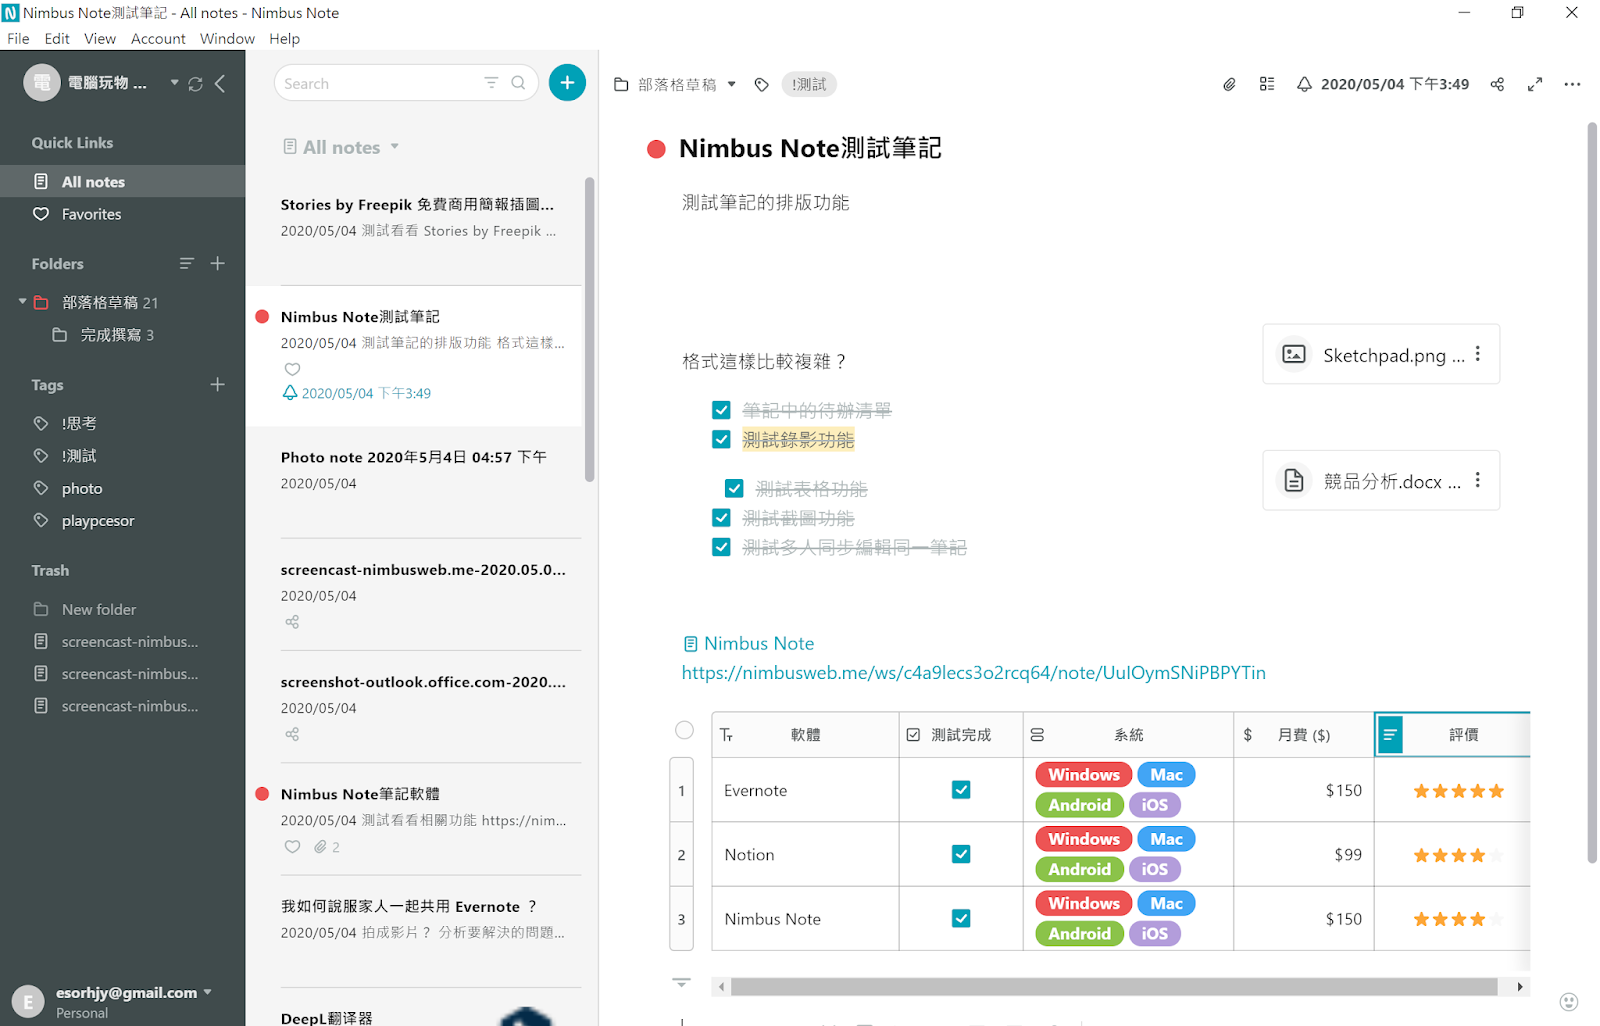Open the Help menu
1600x1026 pixels.
(284, 39)
